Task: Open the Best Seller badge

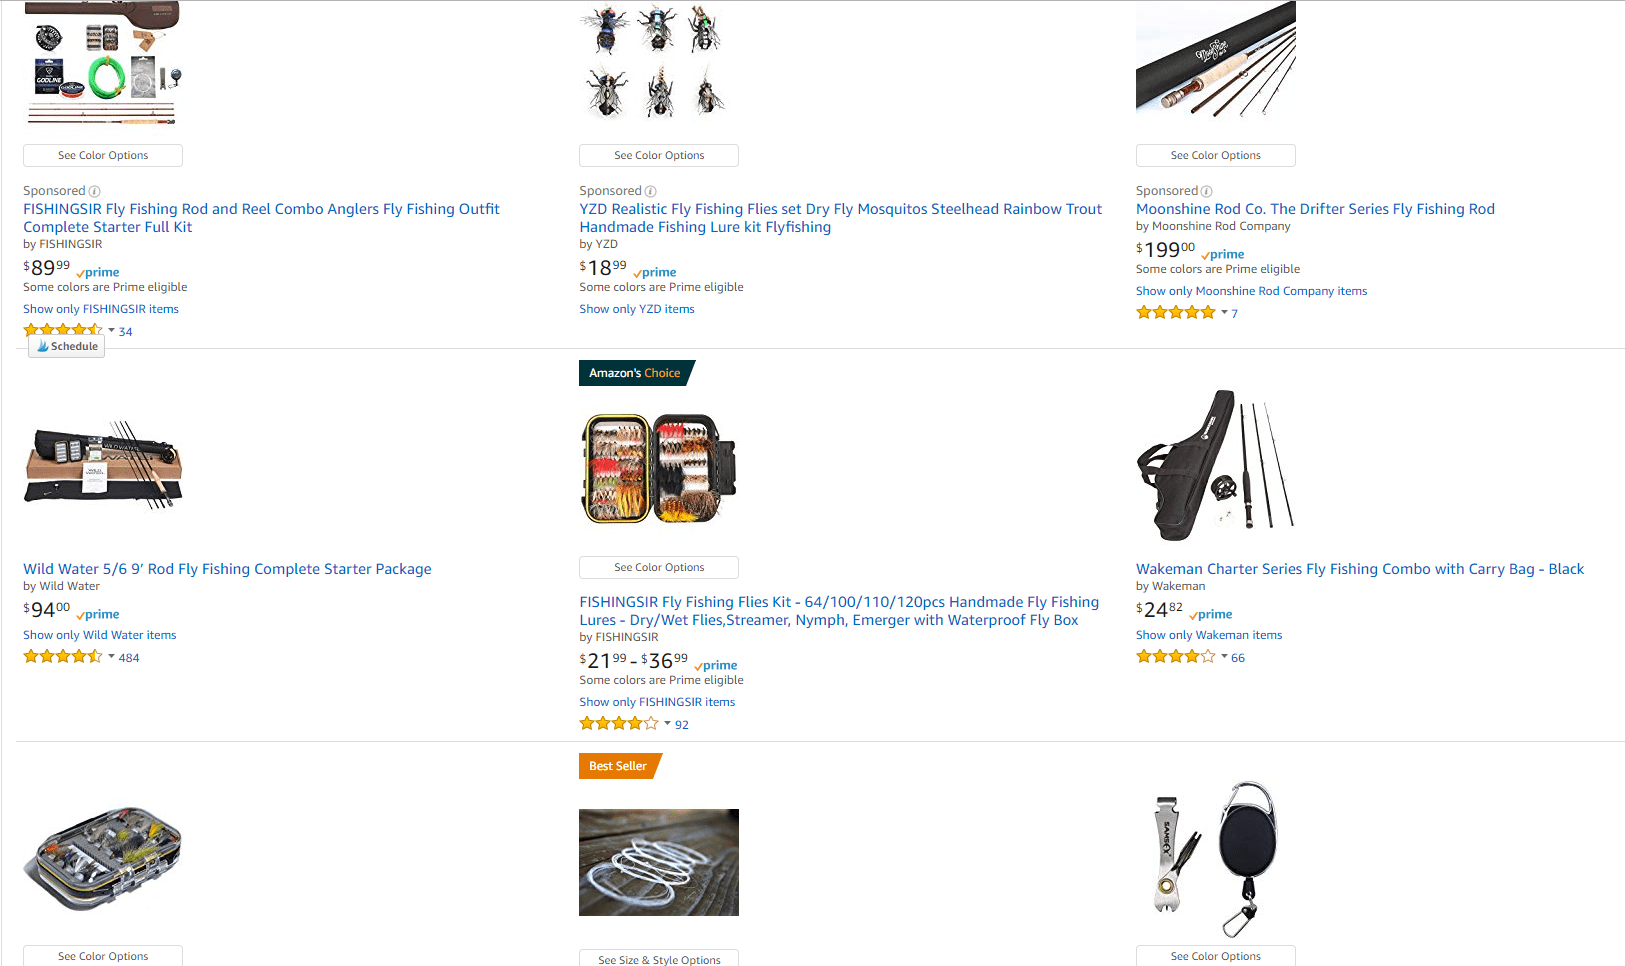Action: point(619,766)
